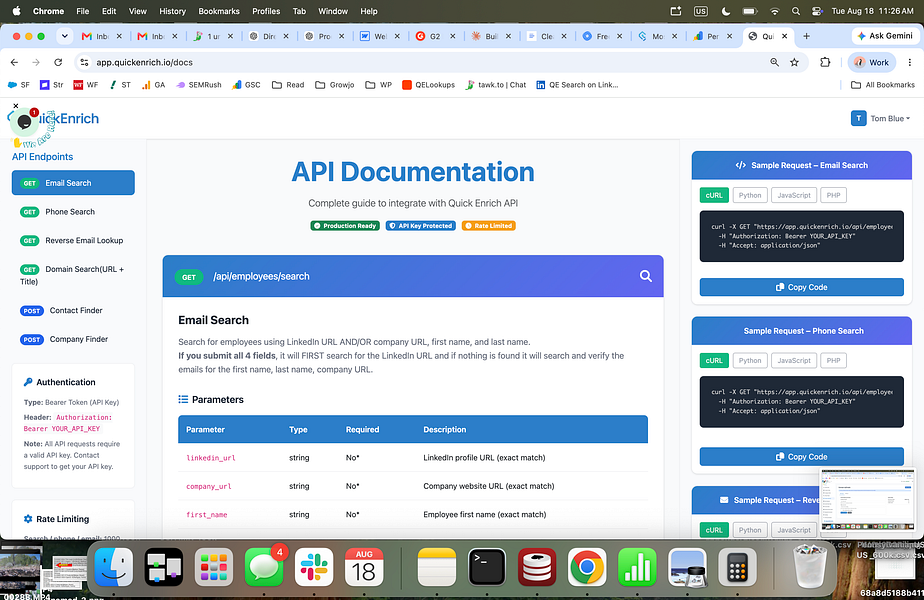Screen dimensions: 924x600
Task: Open Terminal from the dock
Action: pyautogui.click(x=487, y=567)
